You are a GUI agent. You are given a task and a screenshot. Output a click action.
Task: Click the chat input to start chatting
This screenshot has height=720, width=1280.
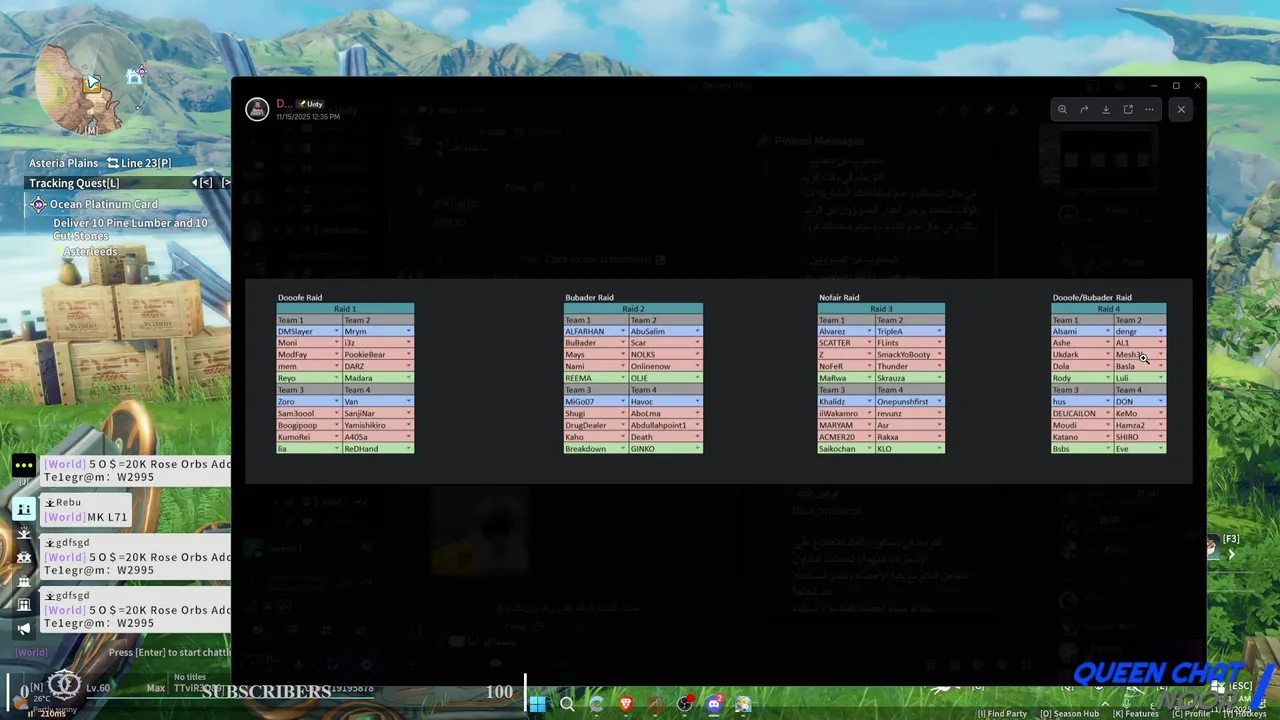168,652
